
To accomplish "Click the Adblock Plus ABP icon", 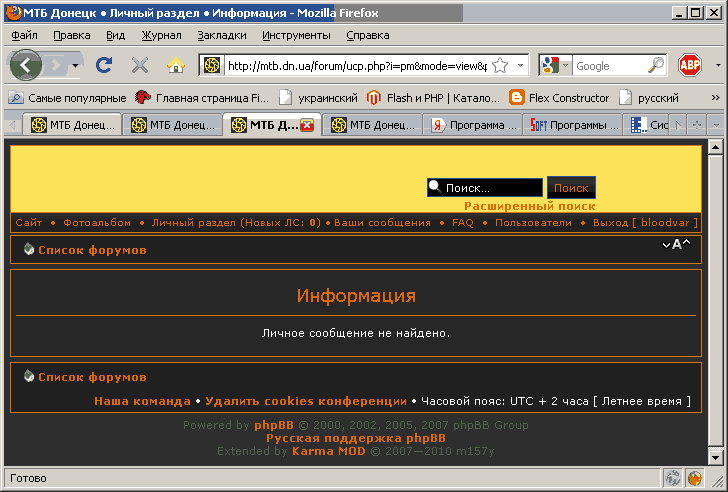I will pos(690,65).
